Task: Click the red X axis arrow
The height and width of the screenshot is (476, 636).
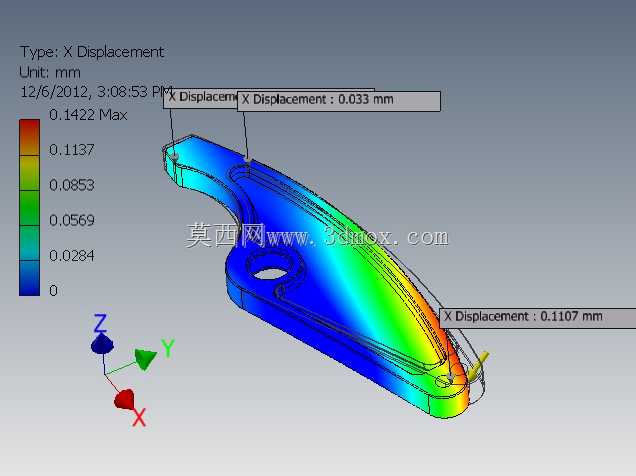Action: click(124, 399)
